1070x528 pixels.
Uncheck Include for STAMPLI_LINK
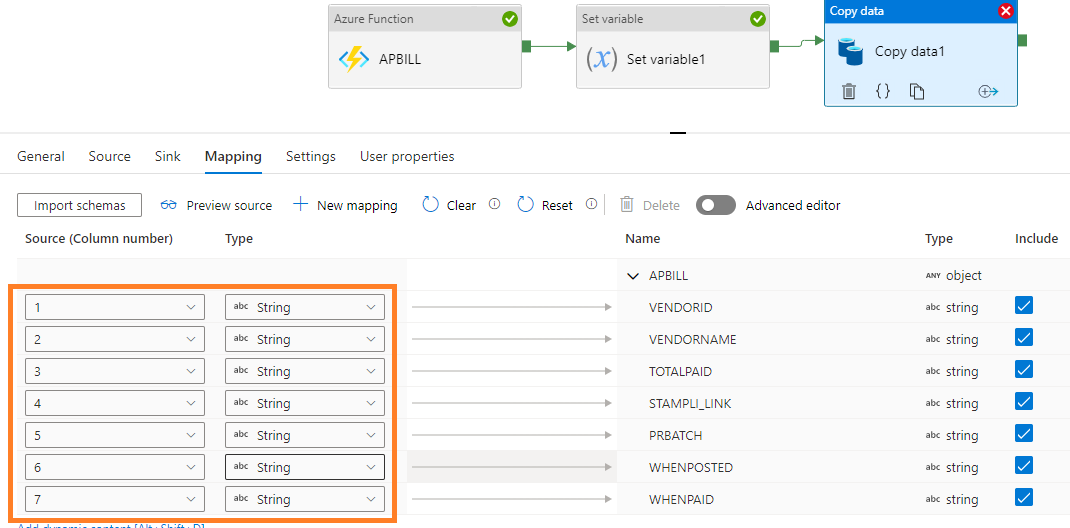1024,401
